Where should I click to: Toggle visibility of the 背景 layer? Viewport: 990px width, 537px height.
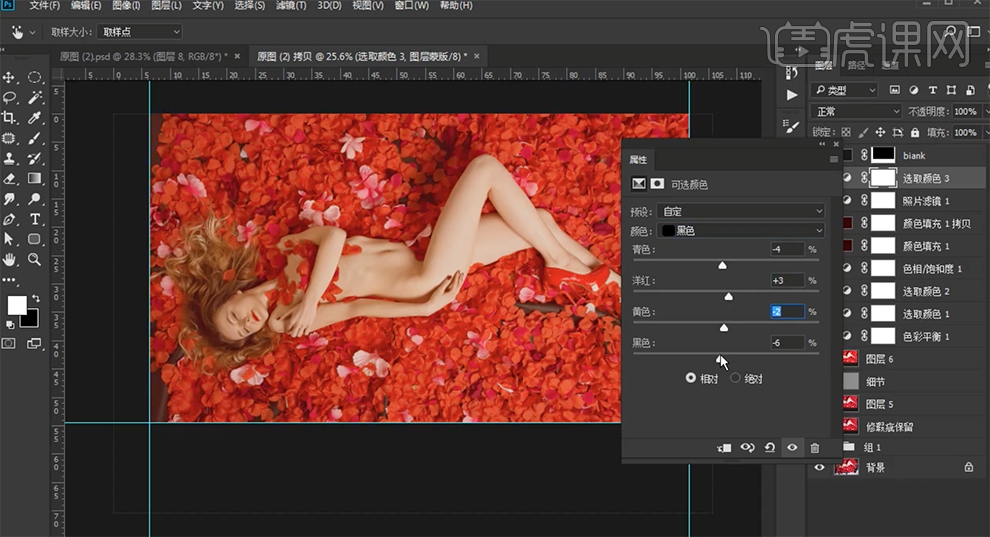(820, 467)
